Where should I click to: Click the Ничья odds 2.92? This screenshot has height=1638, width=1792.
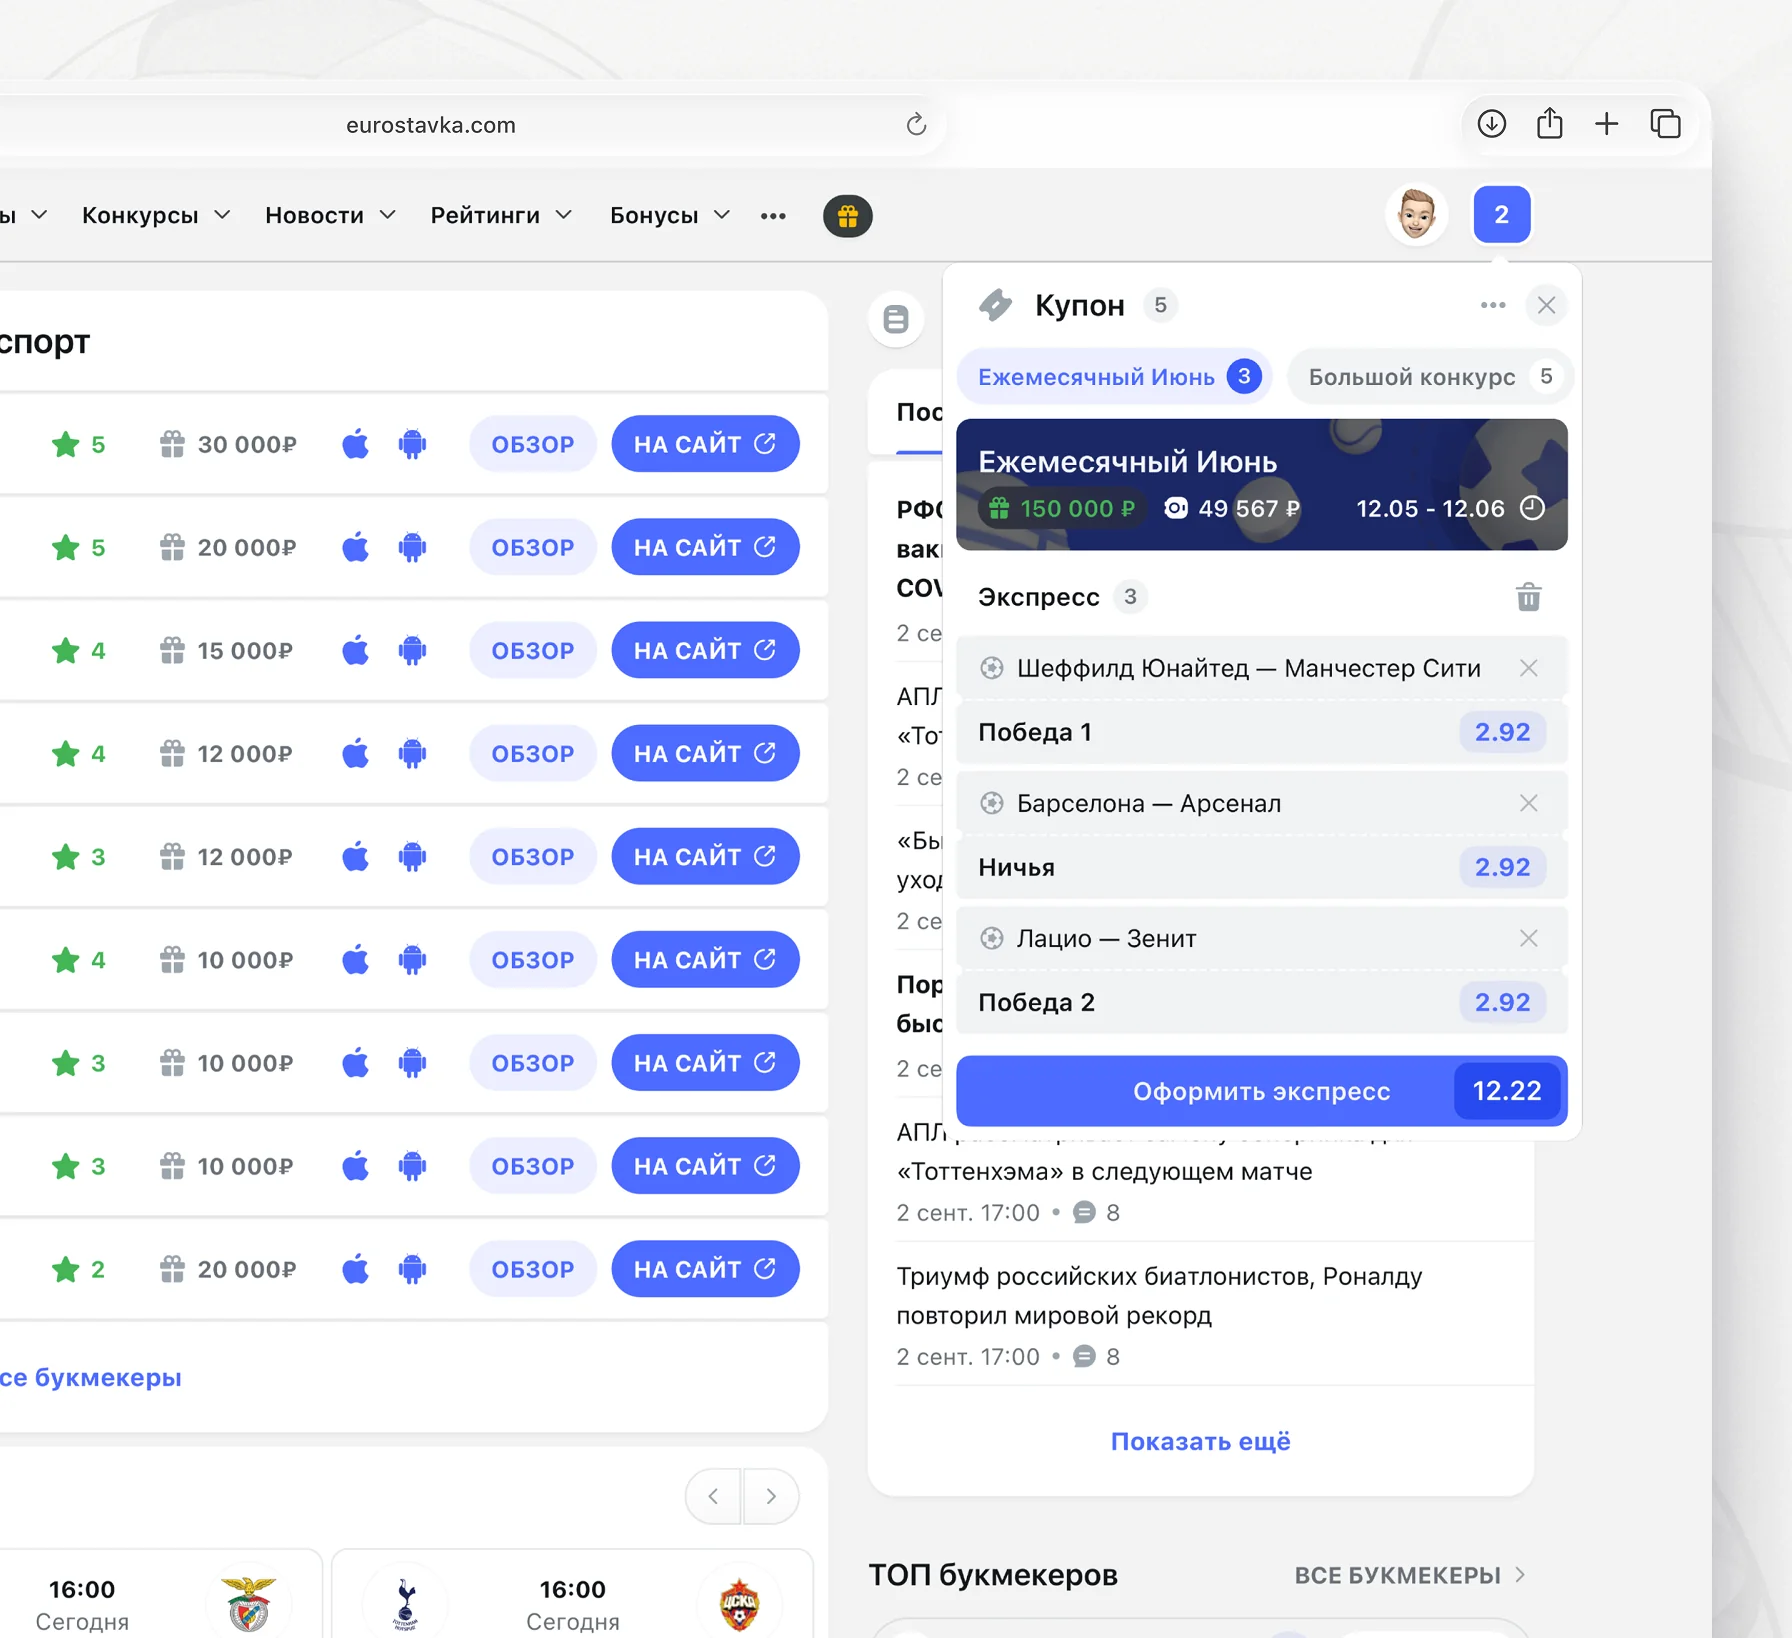click(x=1502, y=867)
